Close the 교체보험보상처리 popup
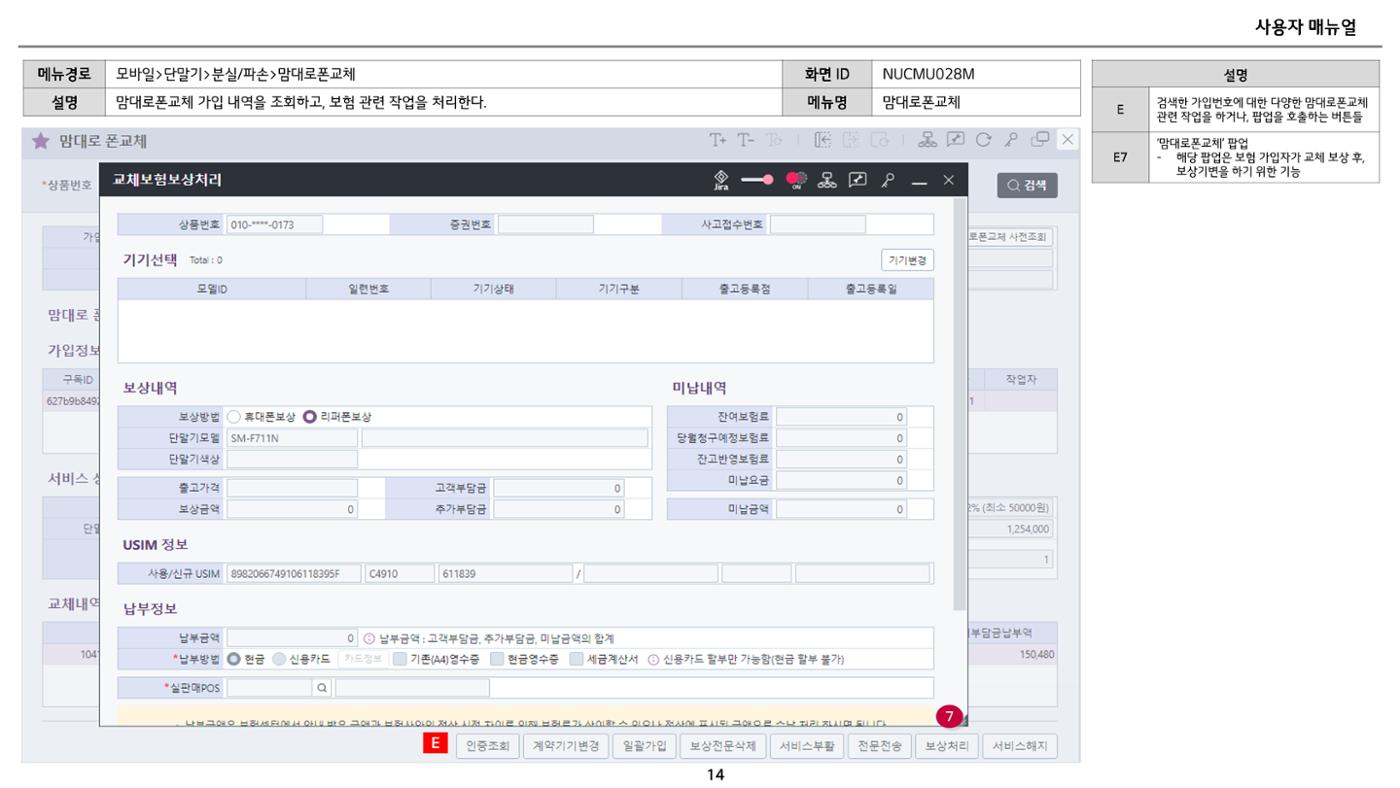The image size is (1400, 788). (949, 180)
